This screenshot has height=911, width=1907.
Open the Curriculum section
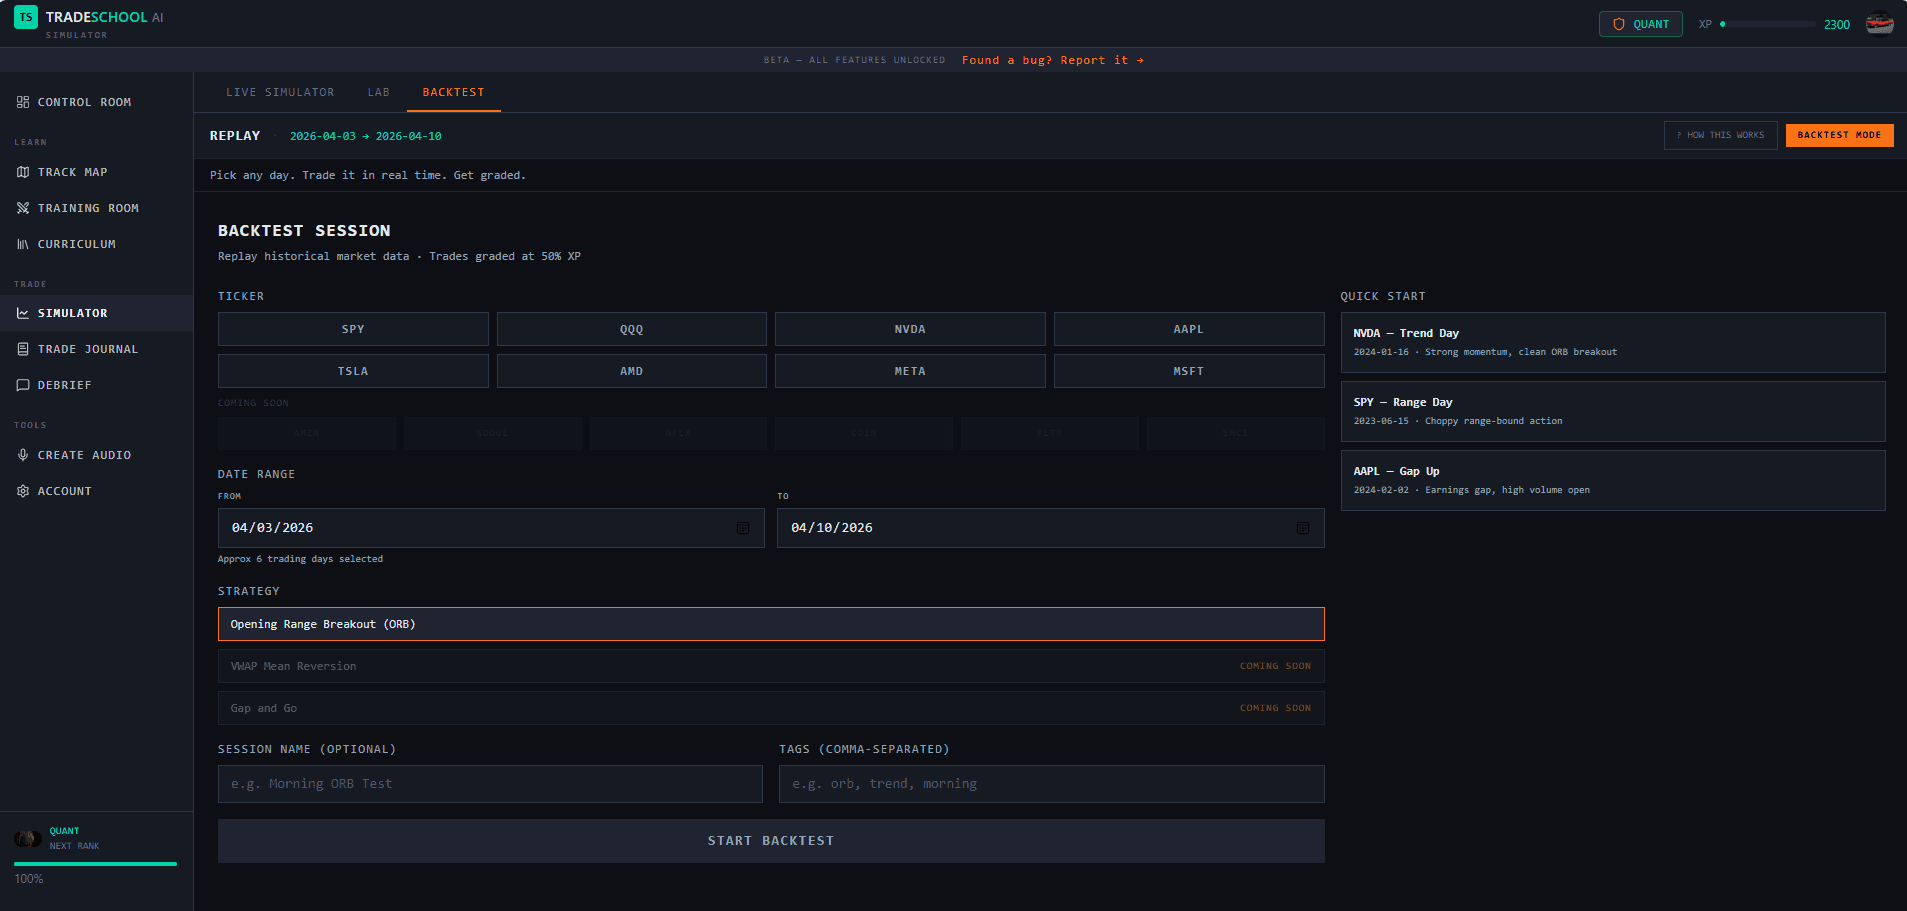pos(78,243)
